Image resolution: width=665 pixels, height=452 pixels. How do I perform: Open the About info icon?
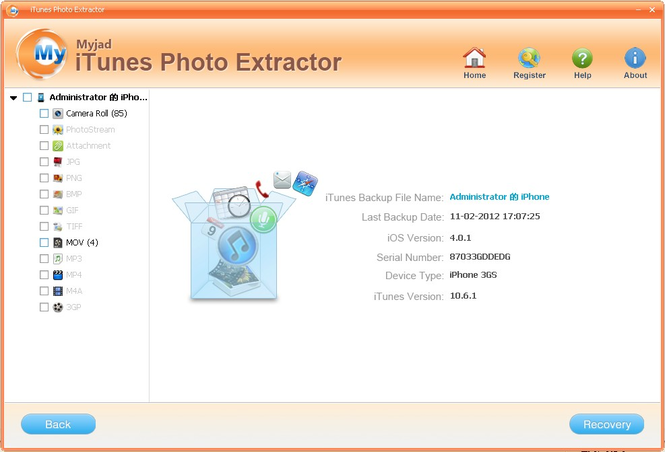(635, 58)
